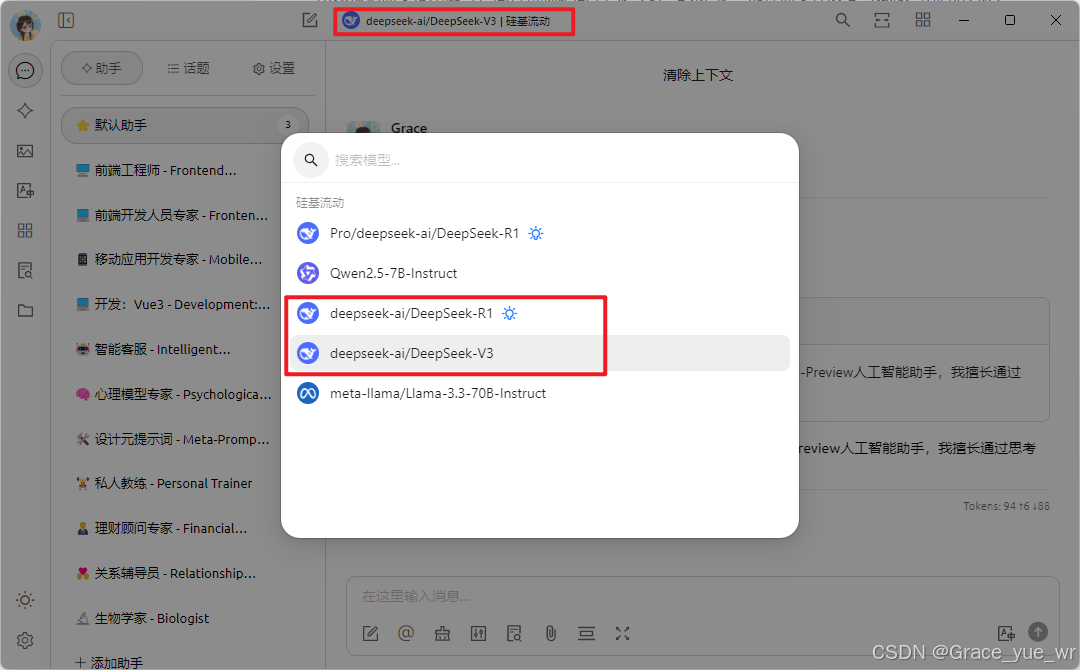Select the 理财顾问专家 - Financial assistant
This screenshot has height=670, width=1080.
click(185, 529)
